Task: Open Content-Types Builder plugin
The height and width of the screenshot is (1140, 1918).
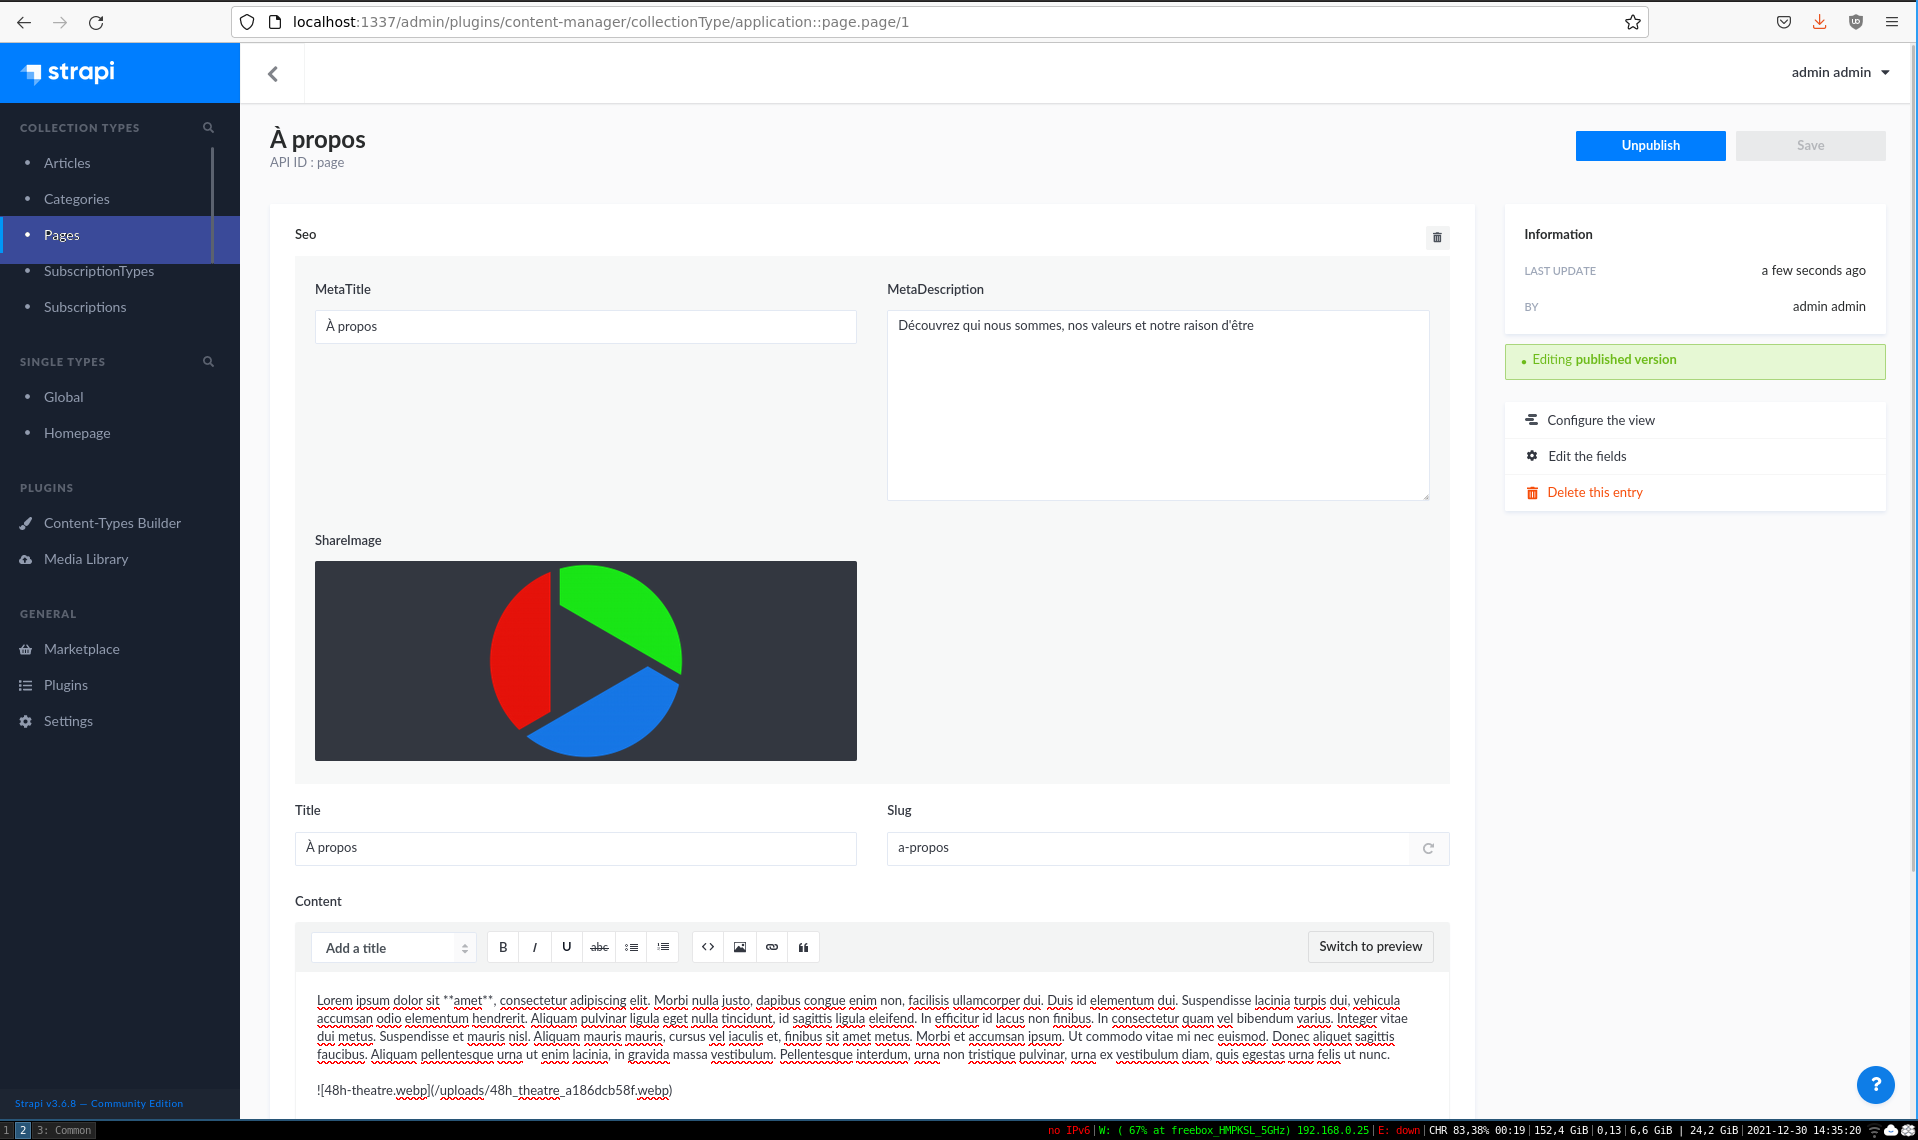Action: pyautogui.click(x=112, y=523)
